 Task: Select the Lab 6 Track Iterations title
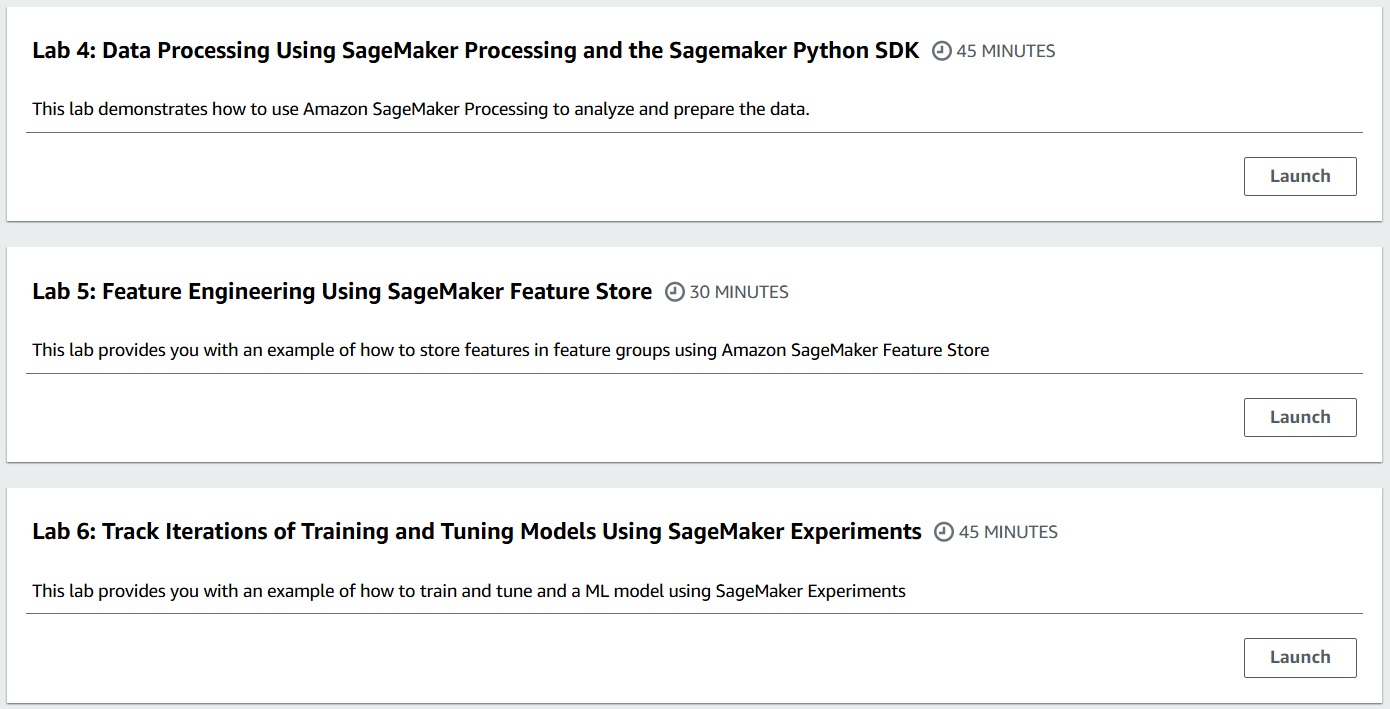pyautogui.click(x=477, y=532)
